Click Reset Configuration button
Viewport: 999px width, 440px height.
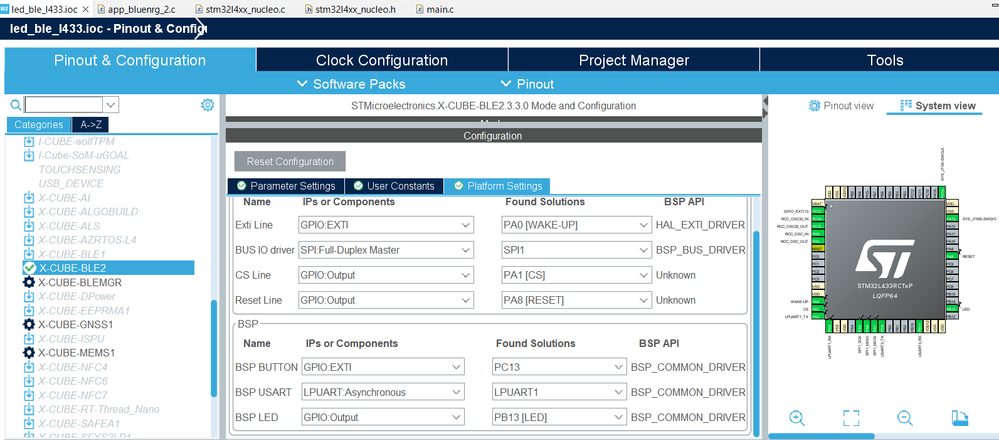click(290, 161)
